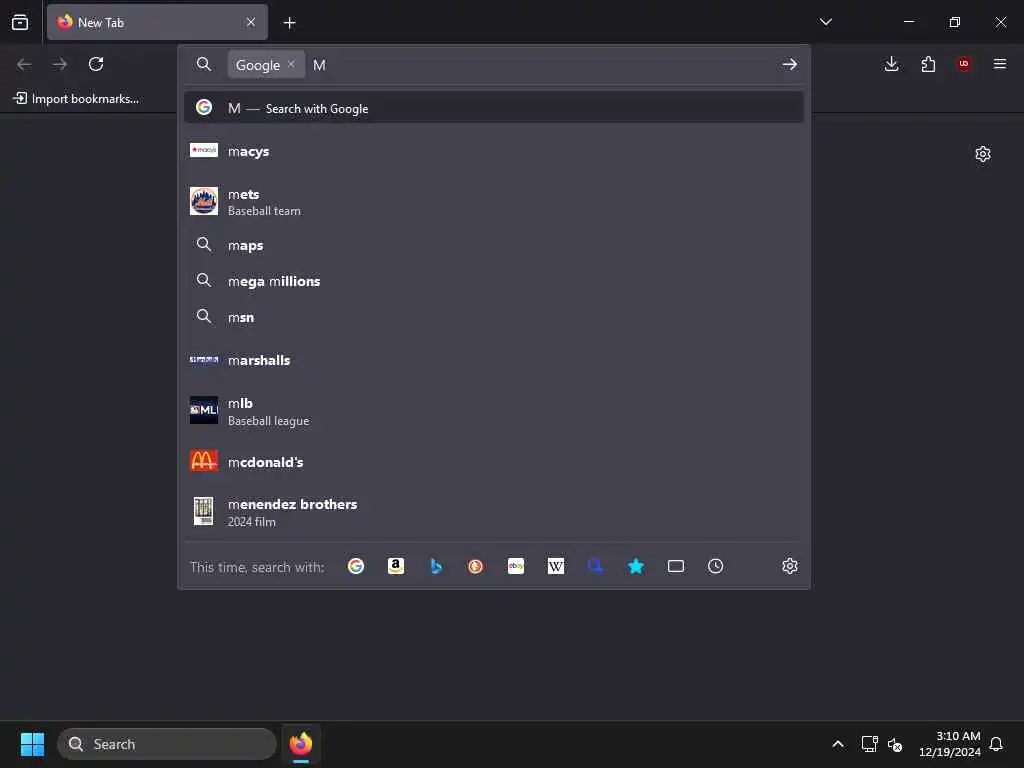1024x768 pixels.
Task: Click the forward navigation arrow
Action: point(60,64)
